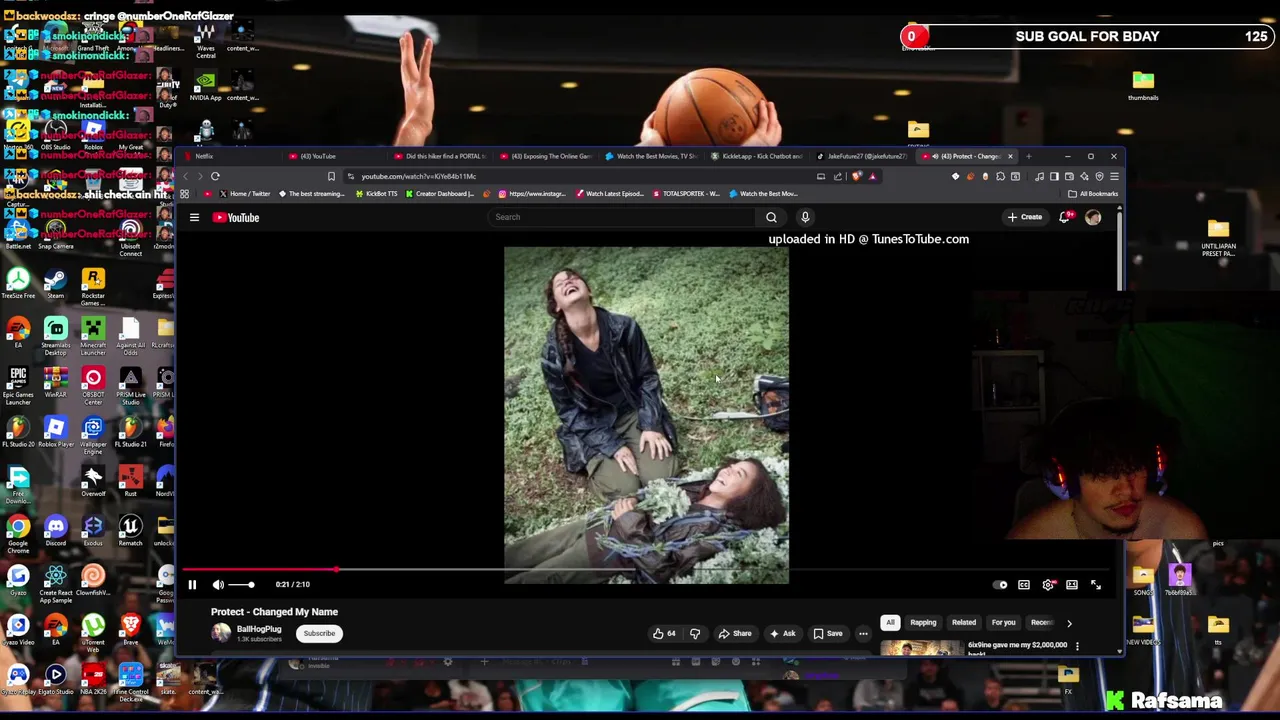1280x720 pixels.
Task: Click the YouTube search magnifier button
Action: click(x=771, y=217)
